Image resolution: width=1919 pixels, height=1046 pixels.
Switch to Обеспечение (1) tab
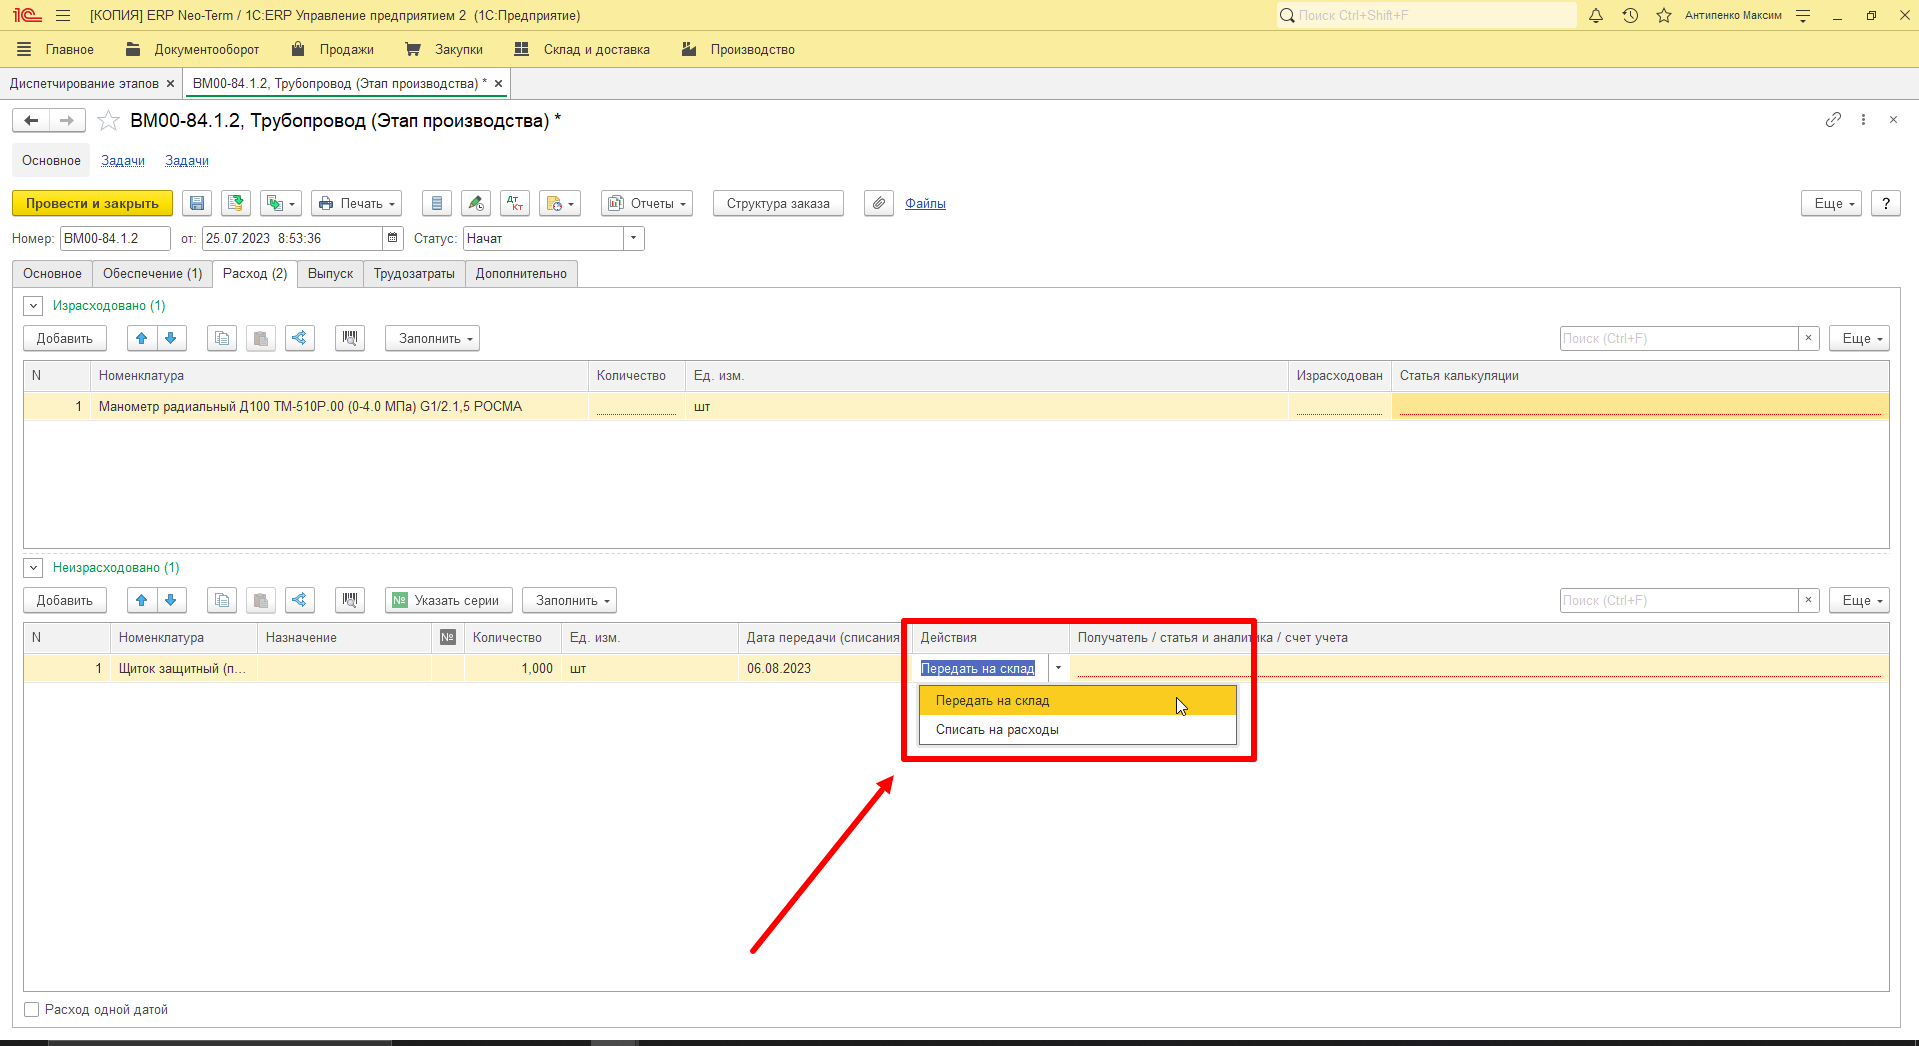[152, 274]
